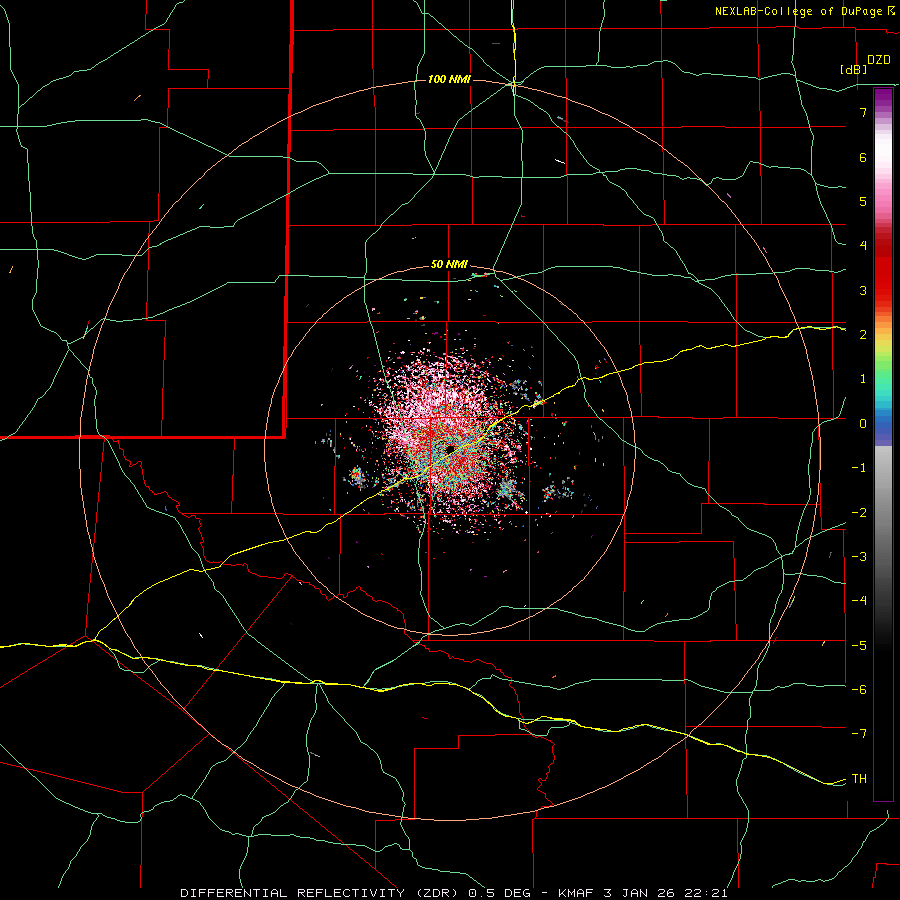
Task: Click the color scale value -1
Action: 859,468
